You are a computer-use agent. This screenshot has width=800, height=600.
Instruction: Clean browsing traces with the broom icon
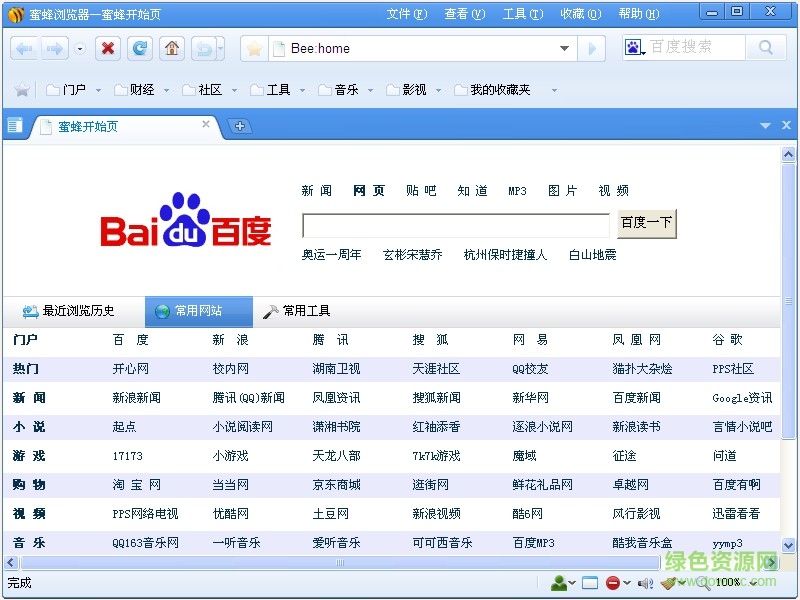667,582
